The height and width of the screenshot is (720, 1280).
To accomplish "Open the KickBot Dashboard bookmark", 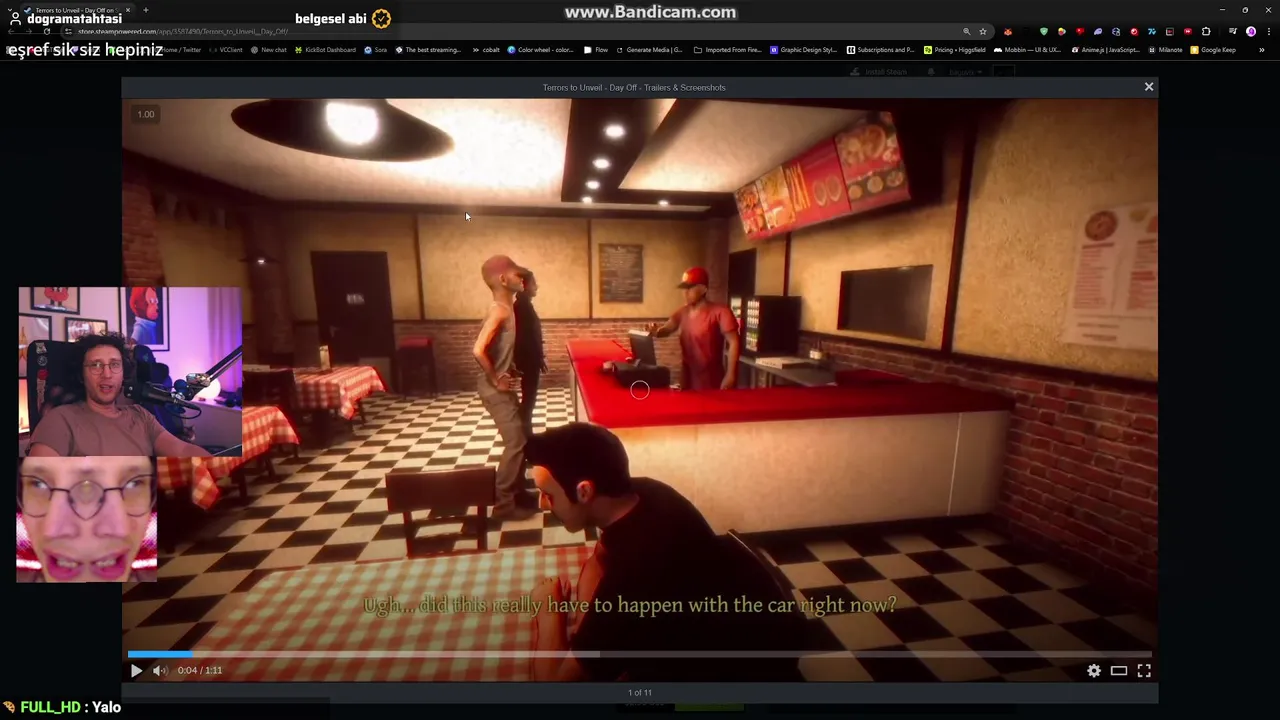I will [325, 50].
